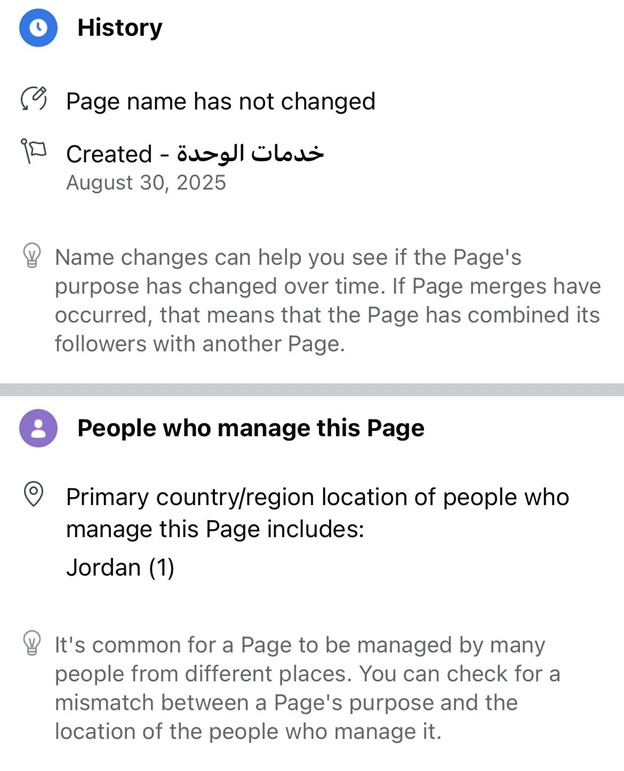Image resolution: width=624 pixels, height=771 pixels.
Task: Tap the location pin icon
Action: [x=34, y=495]
